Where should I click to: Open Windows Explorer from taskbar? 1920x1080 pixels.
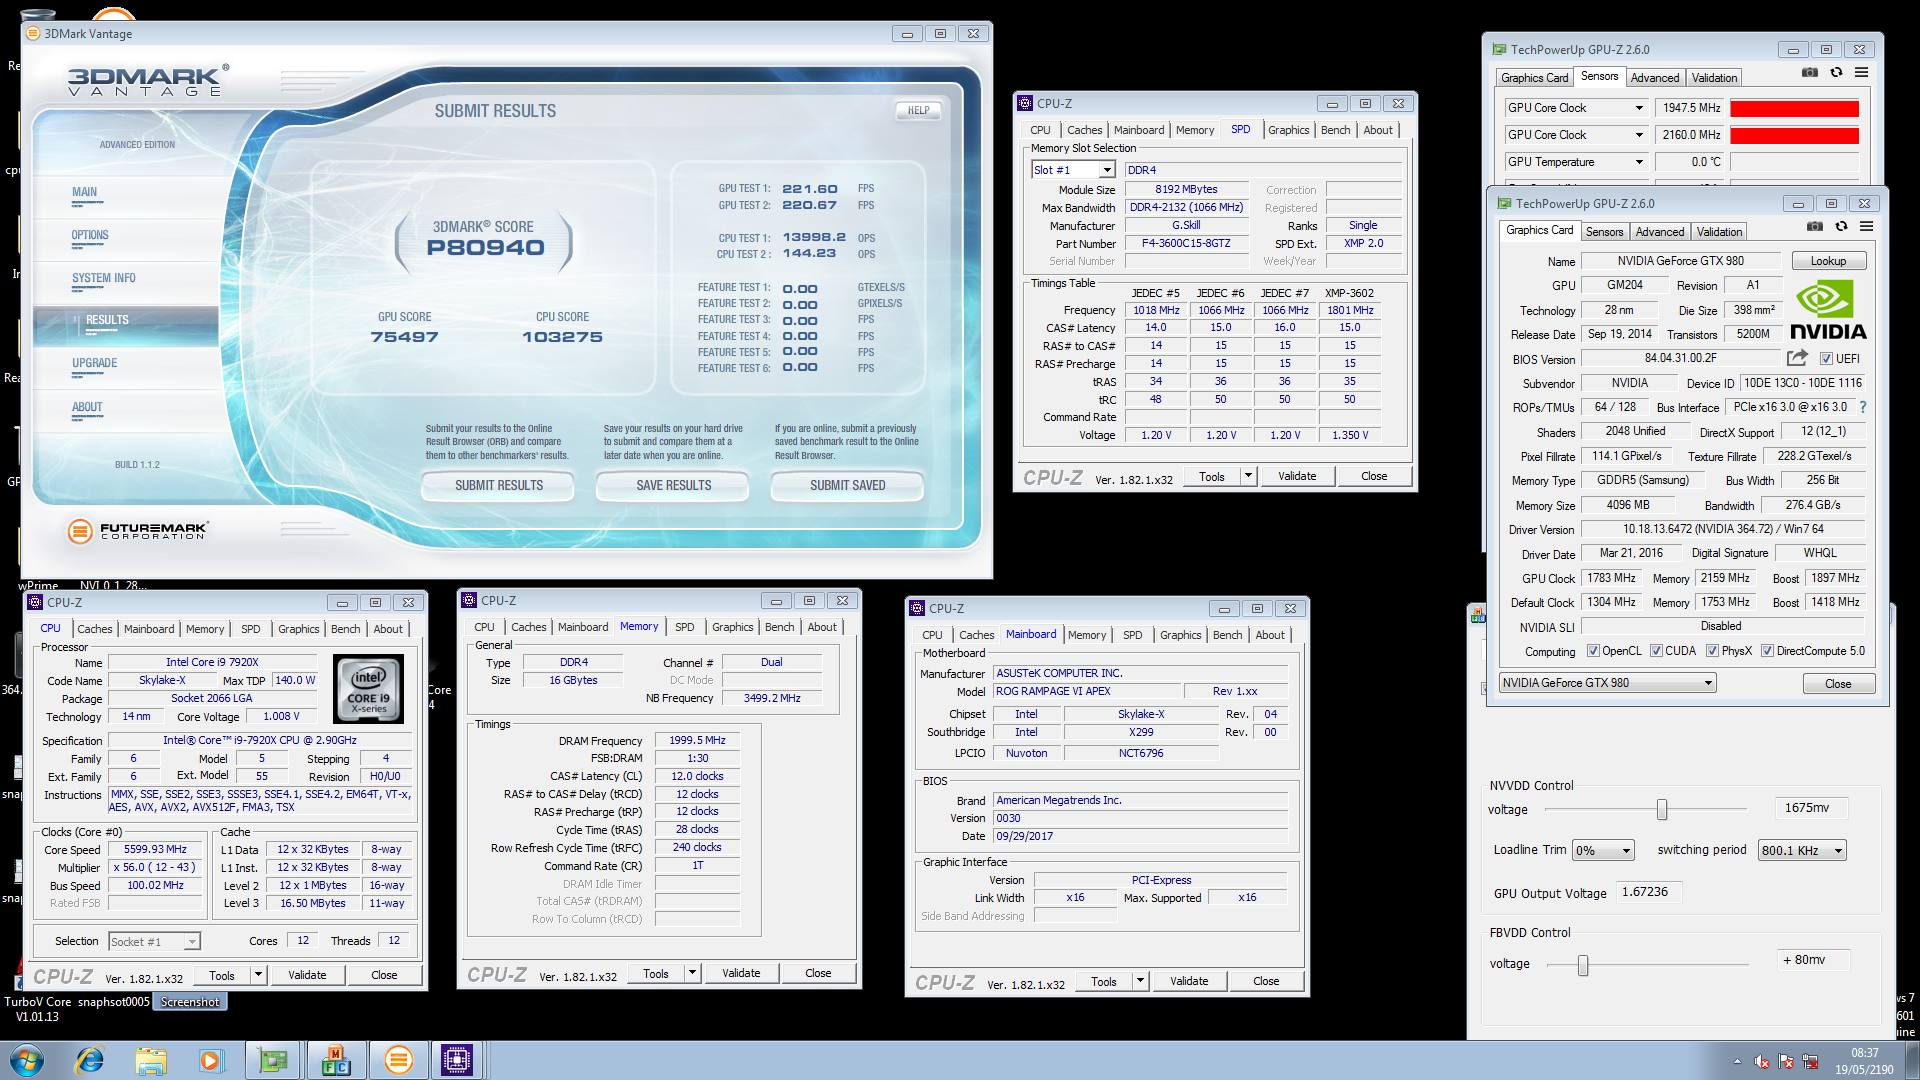(x=151, y=1060)
